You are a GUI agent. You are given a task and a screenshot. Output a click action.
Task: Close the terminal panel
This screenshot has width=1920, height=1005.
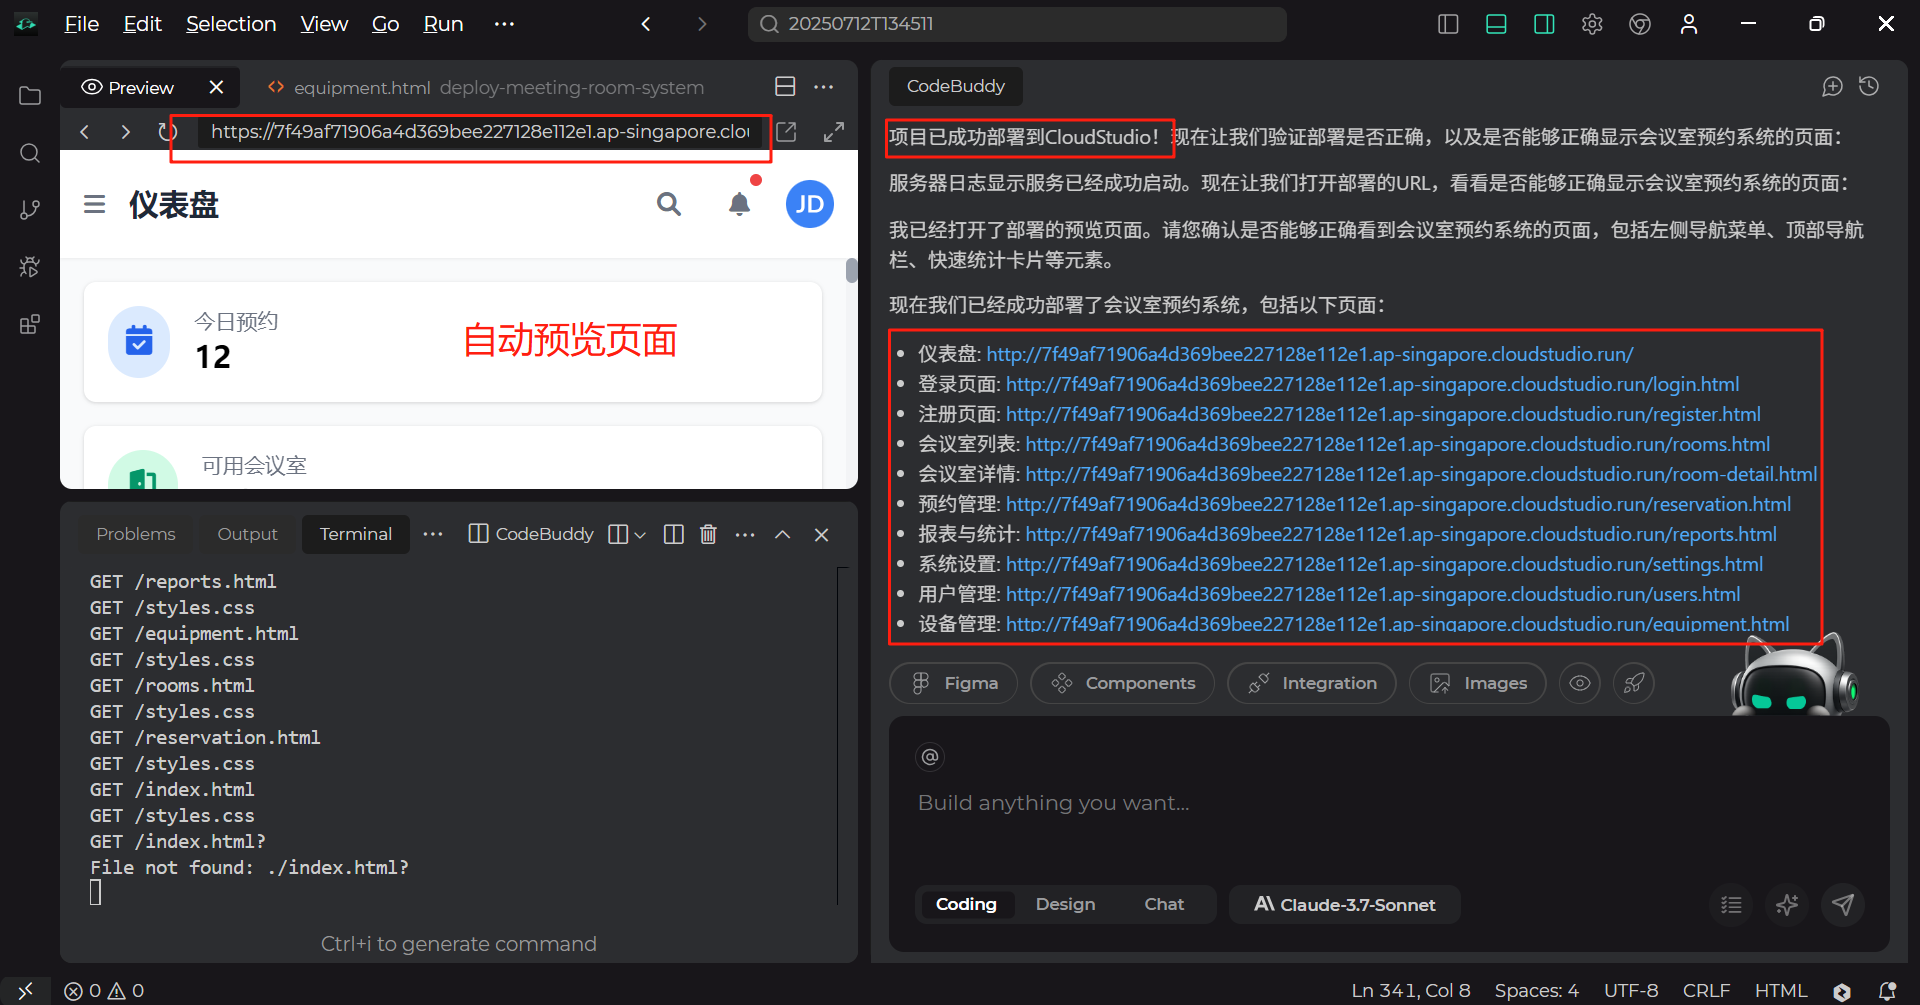pos(822,535)
